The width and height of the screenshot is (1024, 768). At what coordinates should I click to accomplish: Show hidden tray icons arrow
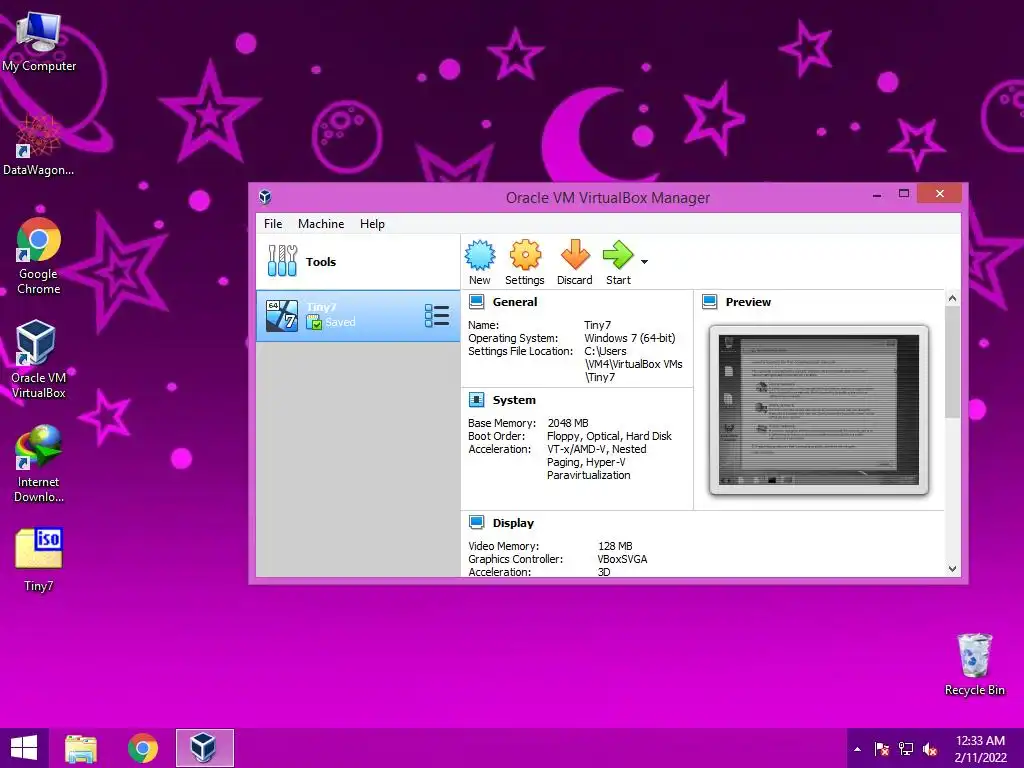pos(857,749)
